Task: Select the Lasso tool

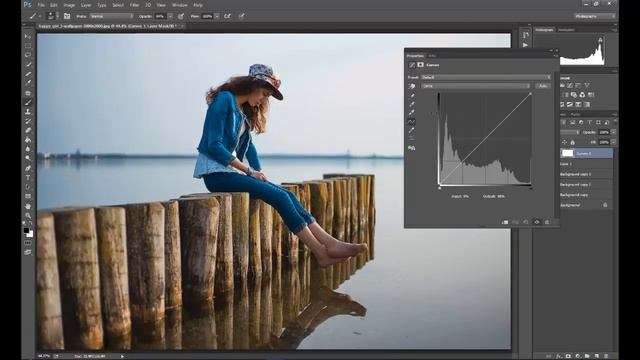Action: click(28, 55)
